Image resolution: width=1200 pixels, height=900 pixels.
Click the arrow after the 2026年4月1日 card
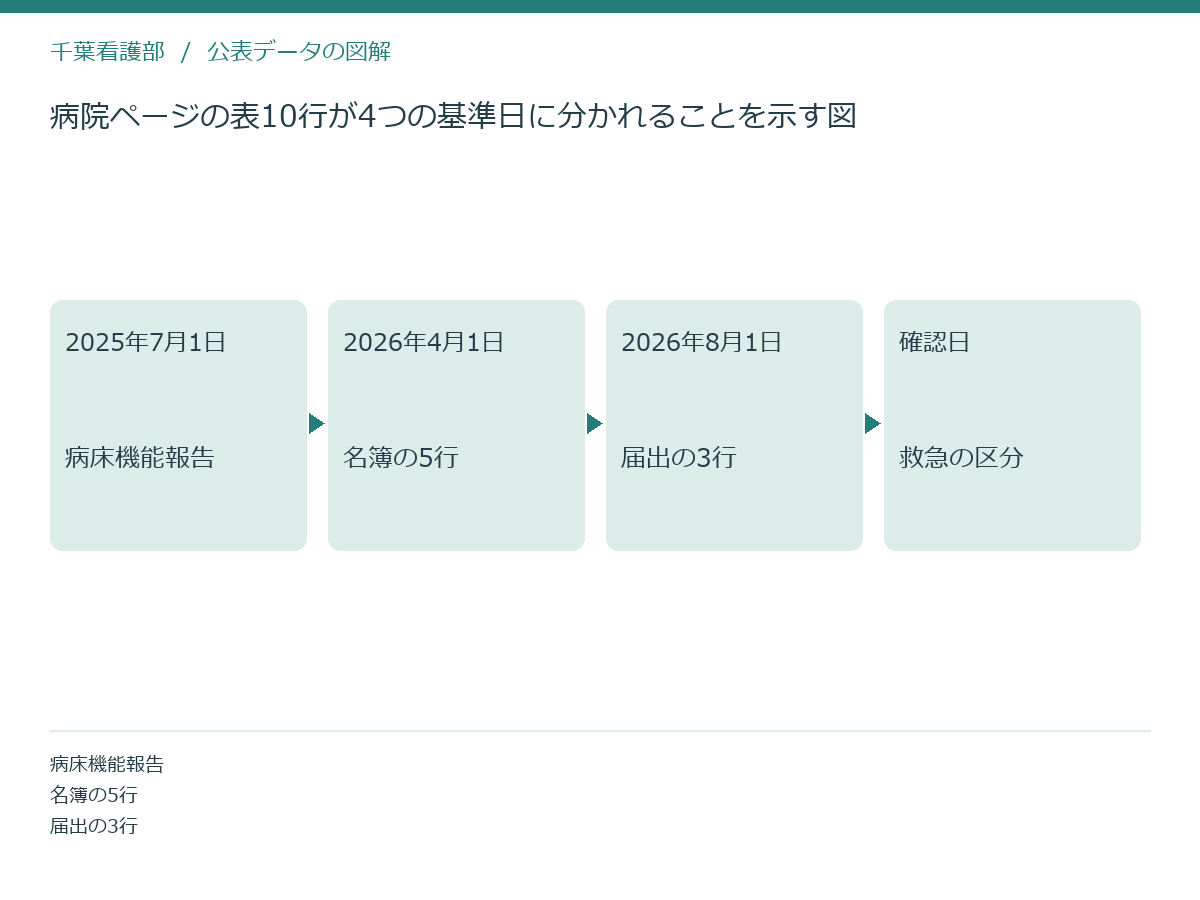(595, 424)
